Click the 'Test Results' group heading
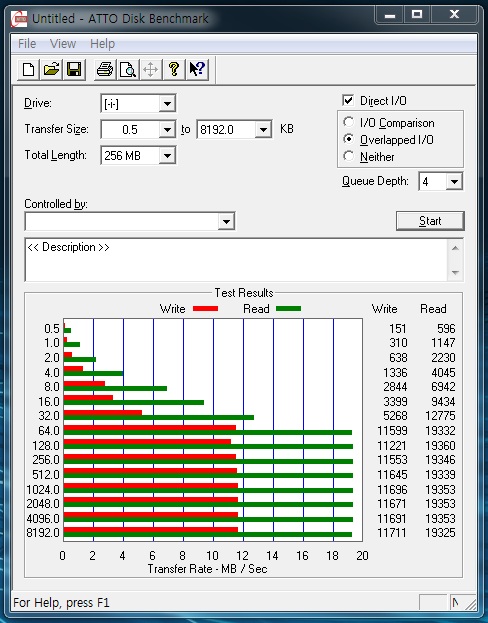Screen dimensions: 488x623 pos(244,293)
